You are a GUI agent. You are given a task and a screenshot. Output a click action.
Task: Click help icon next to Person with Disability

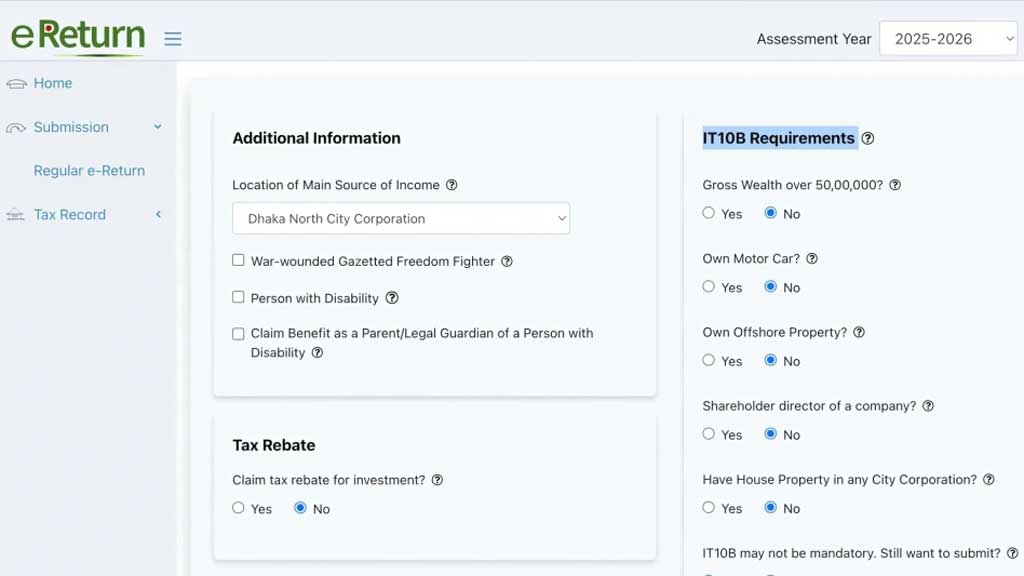click(392, 298)
